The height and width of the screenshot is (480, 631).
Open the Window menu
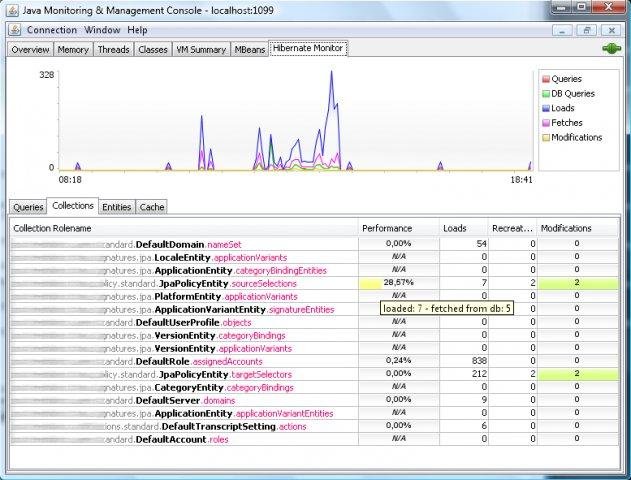click(x=102, y=30)
